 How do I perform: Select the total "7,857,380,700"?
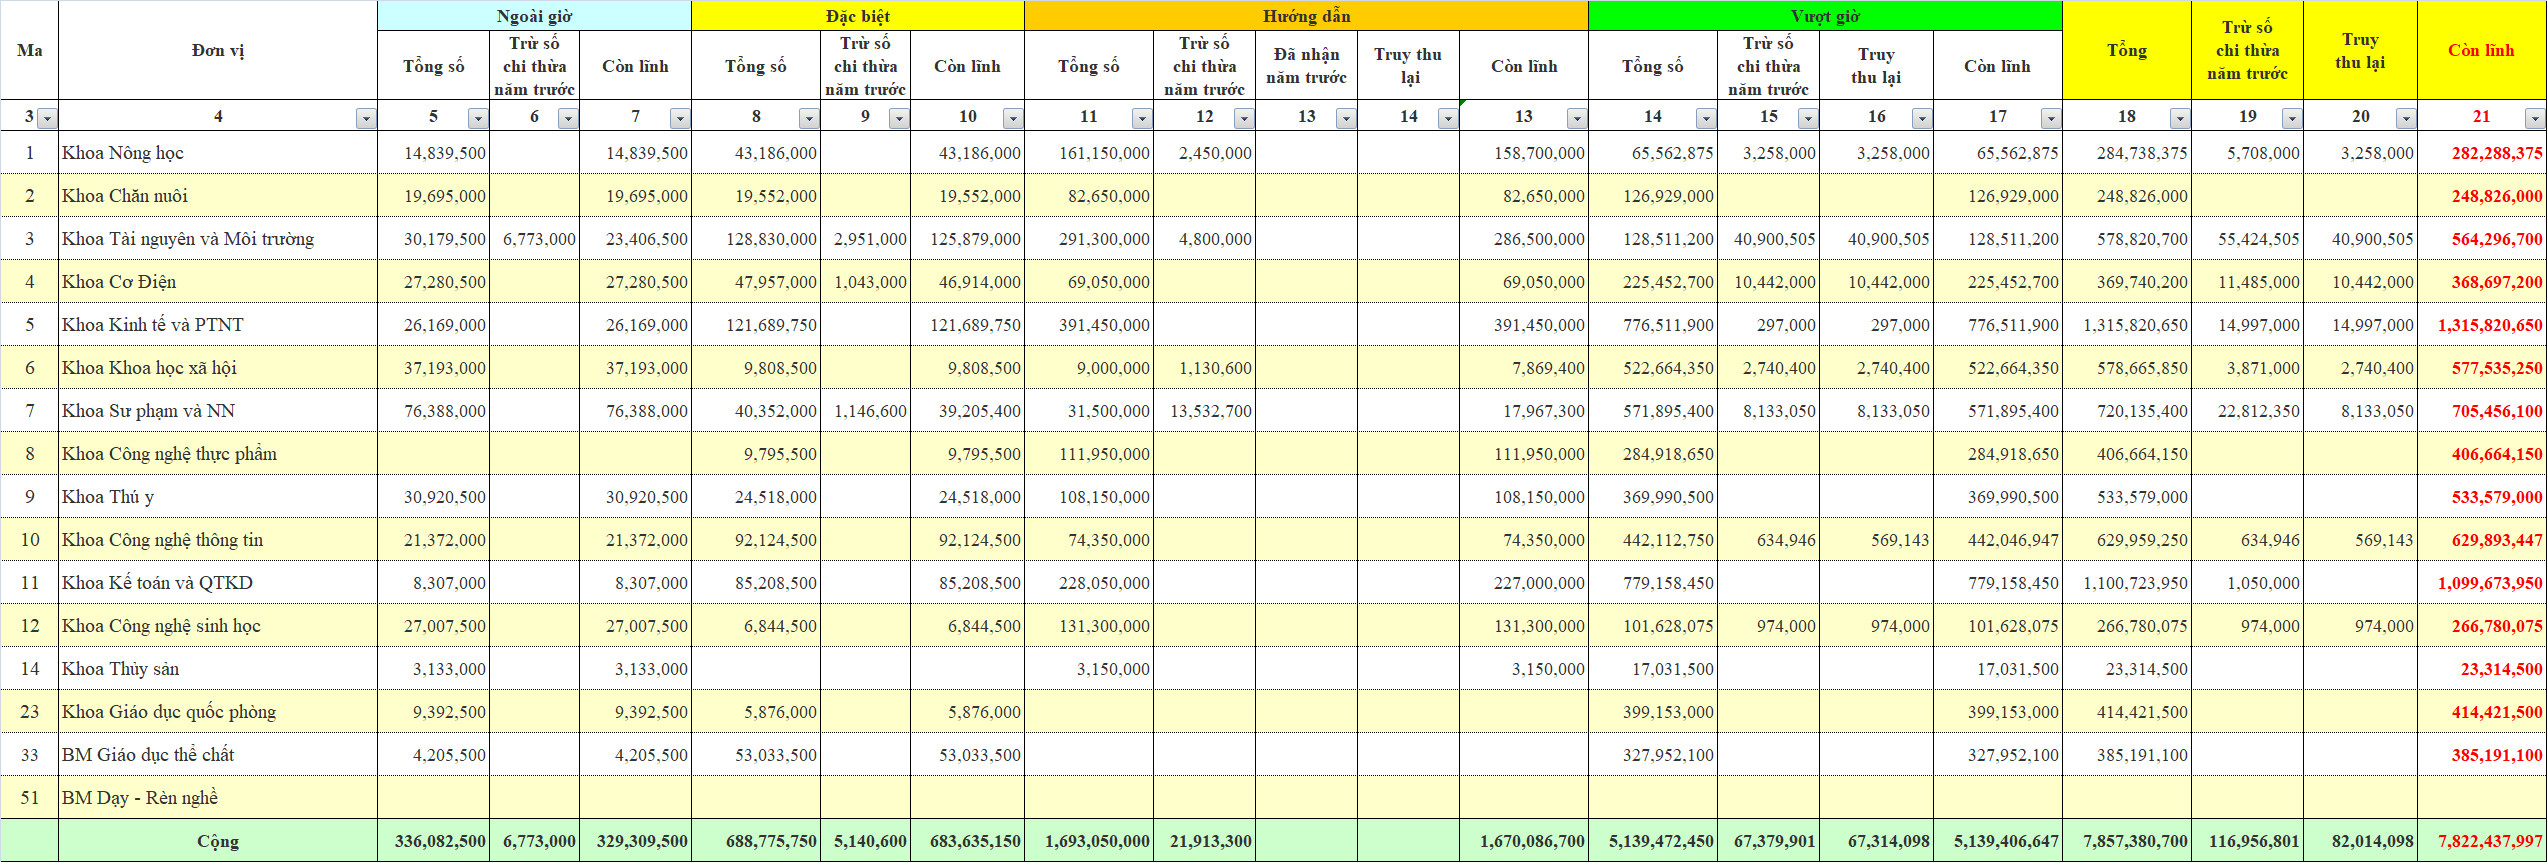[x=2127, y=841]
